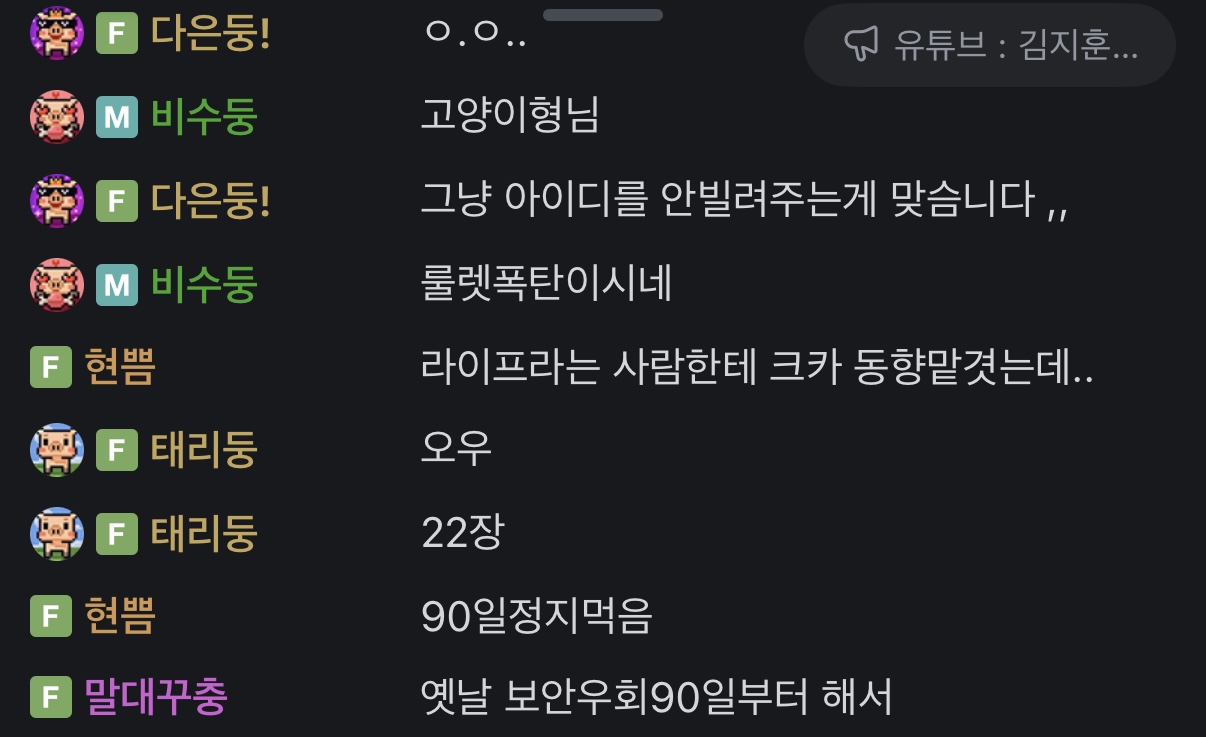
Task: Click the message 라이프라는 사람한테 크카 동향맡겻는데
Action: 758,368
